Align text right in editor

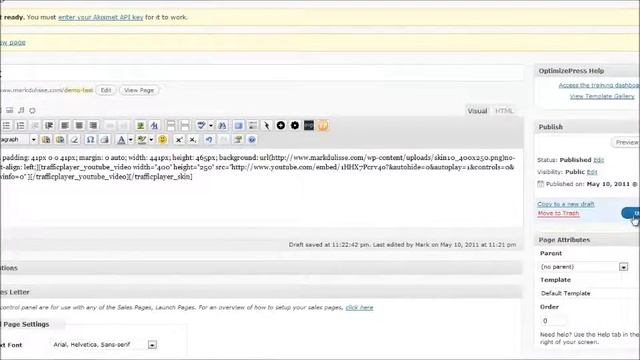click(x=93, y=126)
